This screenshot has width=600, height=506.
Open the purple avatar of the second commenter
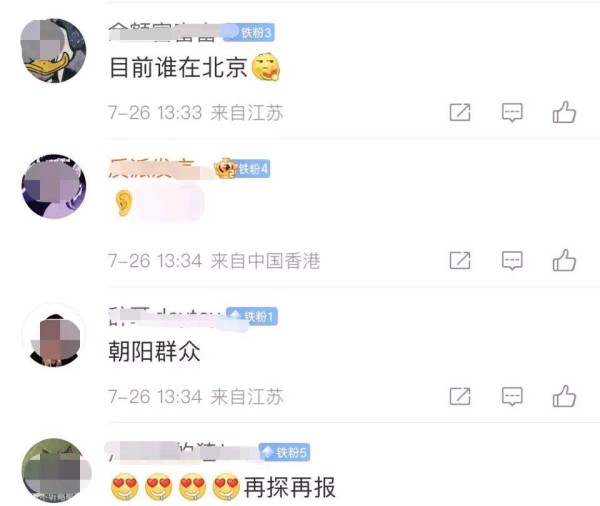[54, 186]
